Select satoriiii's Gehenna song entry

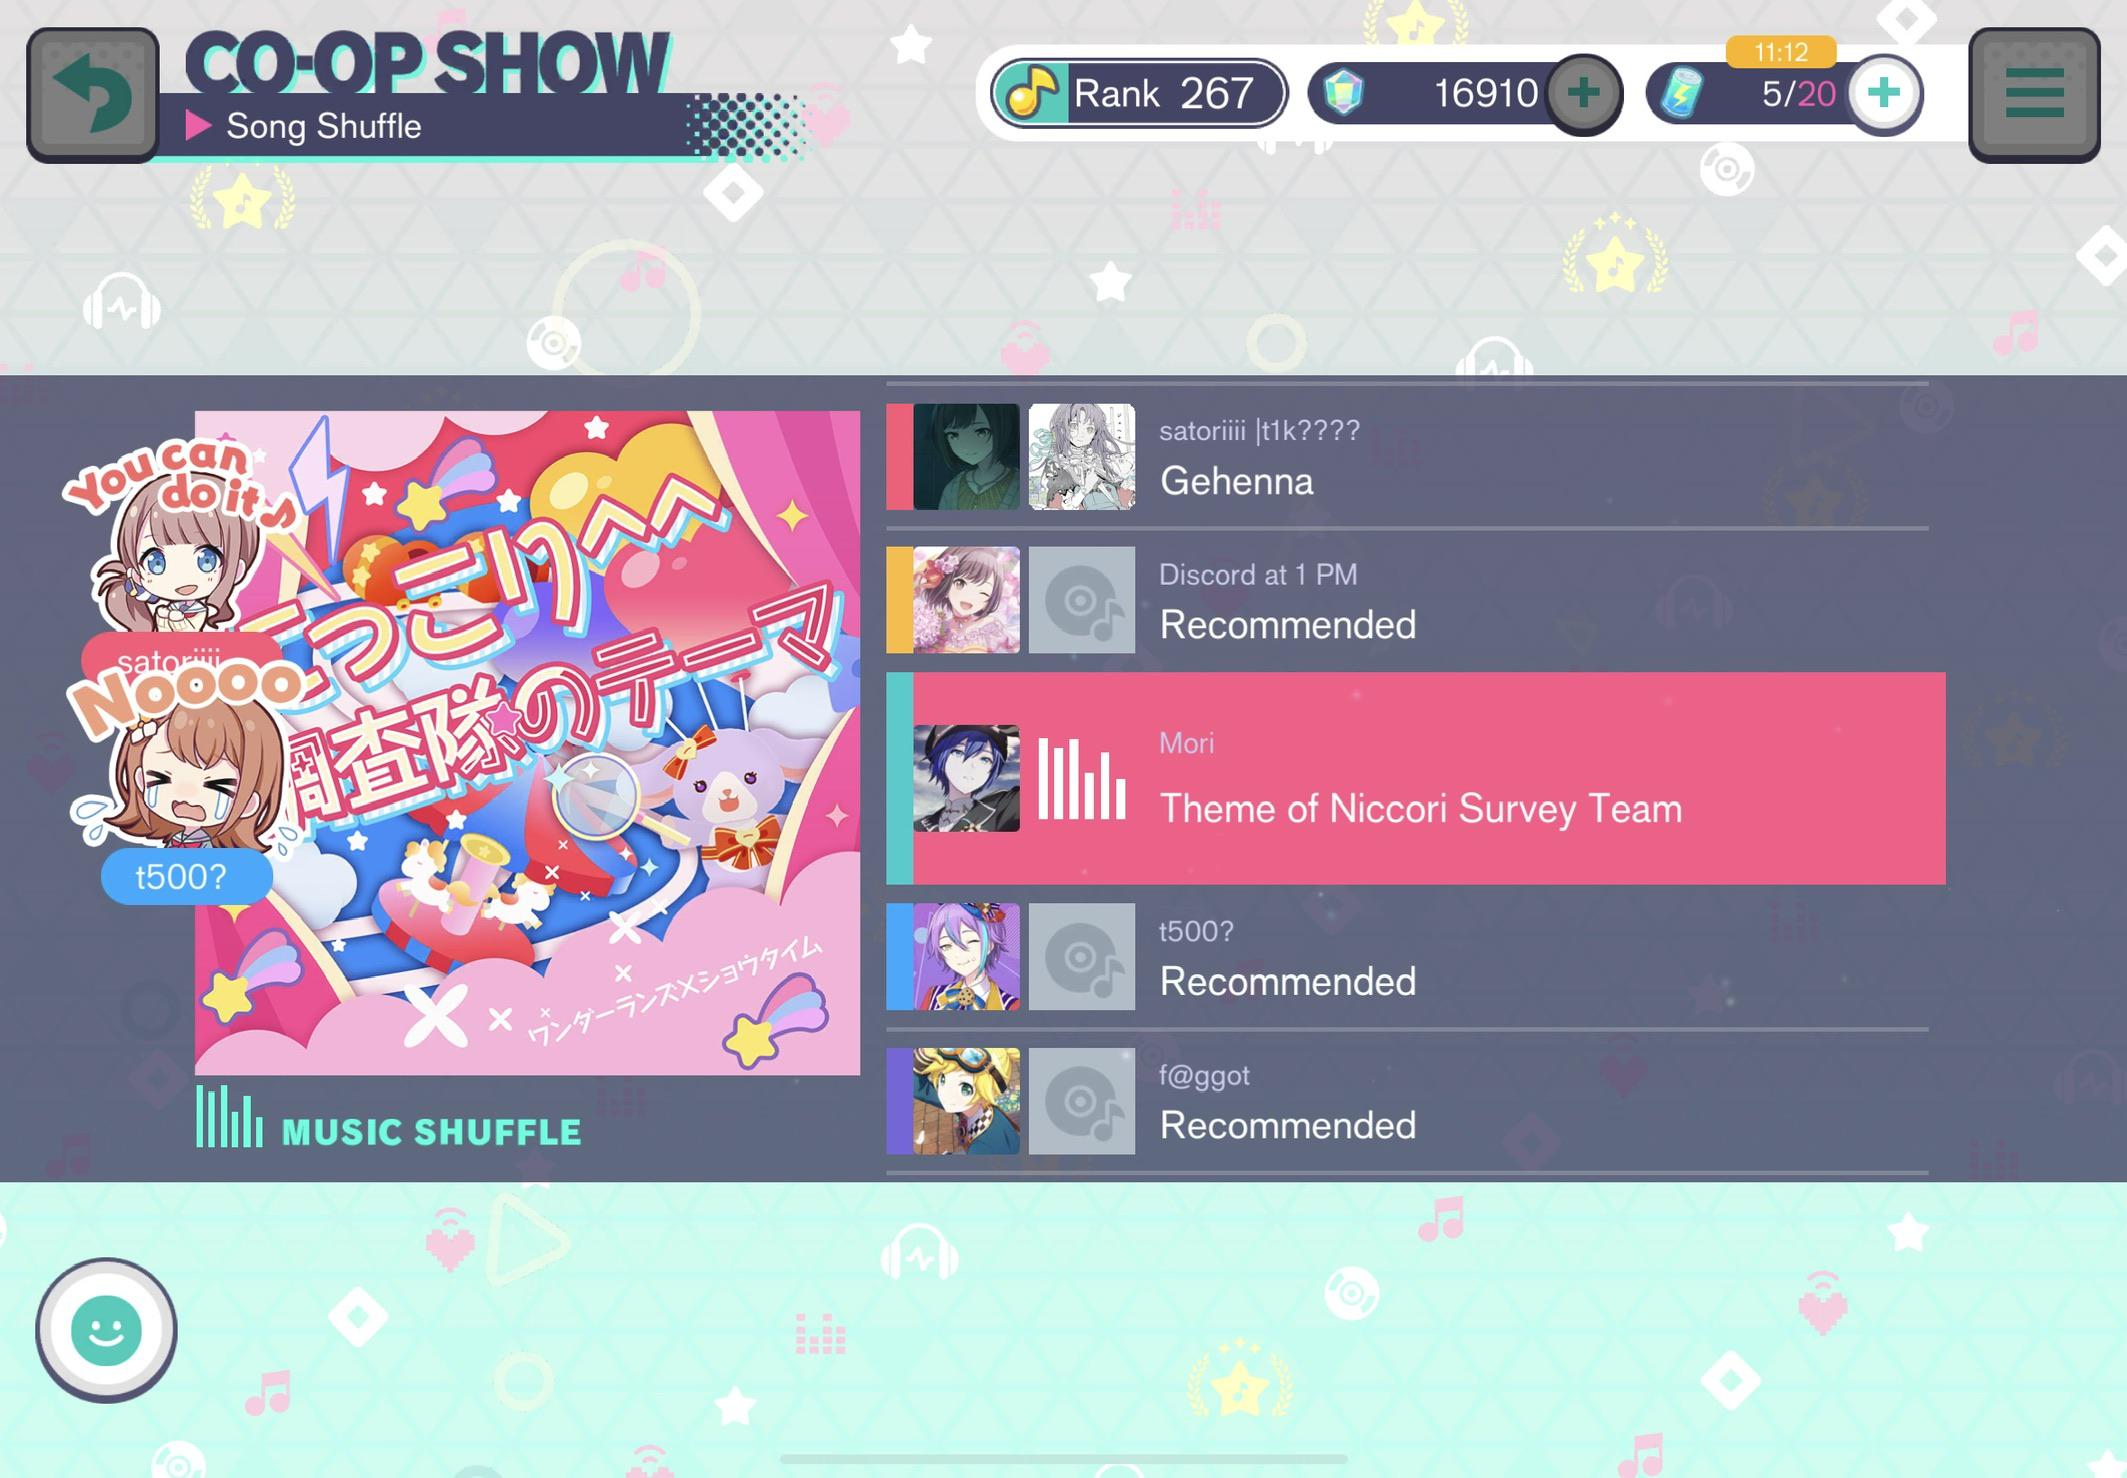pos(1407,457)
